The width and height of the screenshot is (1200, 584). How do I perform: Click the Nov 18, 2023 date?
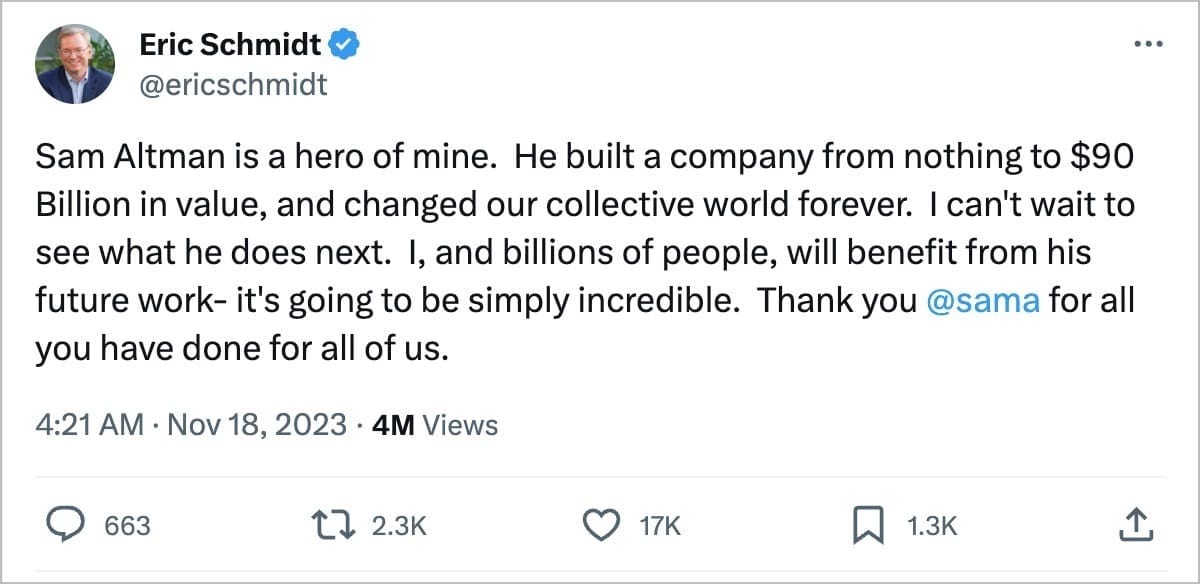(x=255, y=426)
